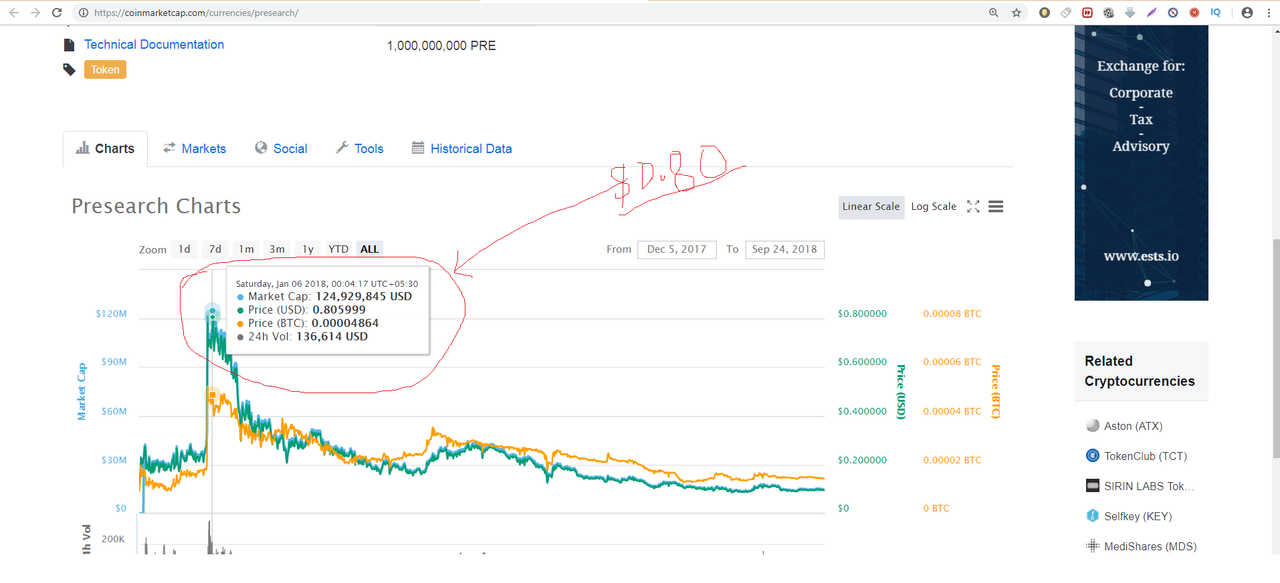Reload the current page
1280x583 pixels.
(x=57, y=13)
